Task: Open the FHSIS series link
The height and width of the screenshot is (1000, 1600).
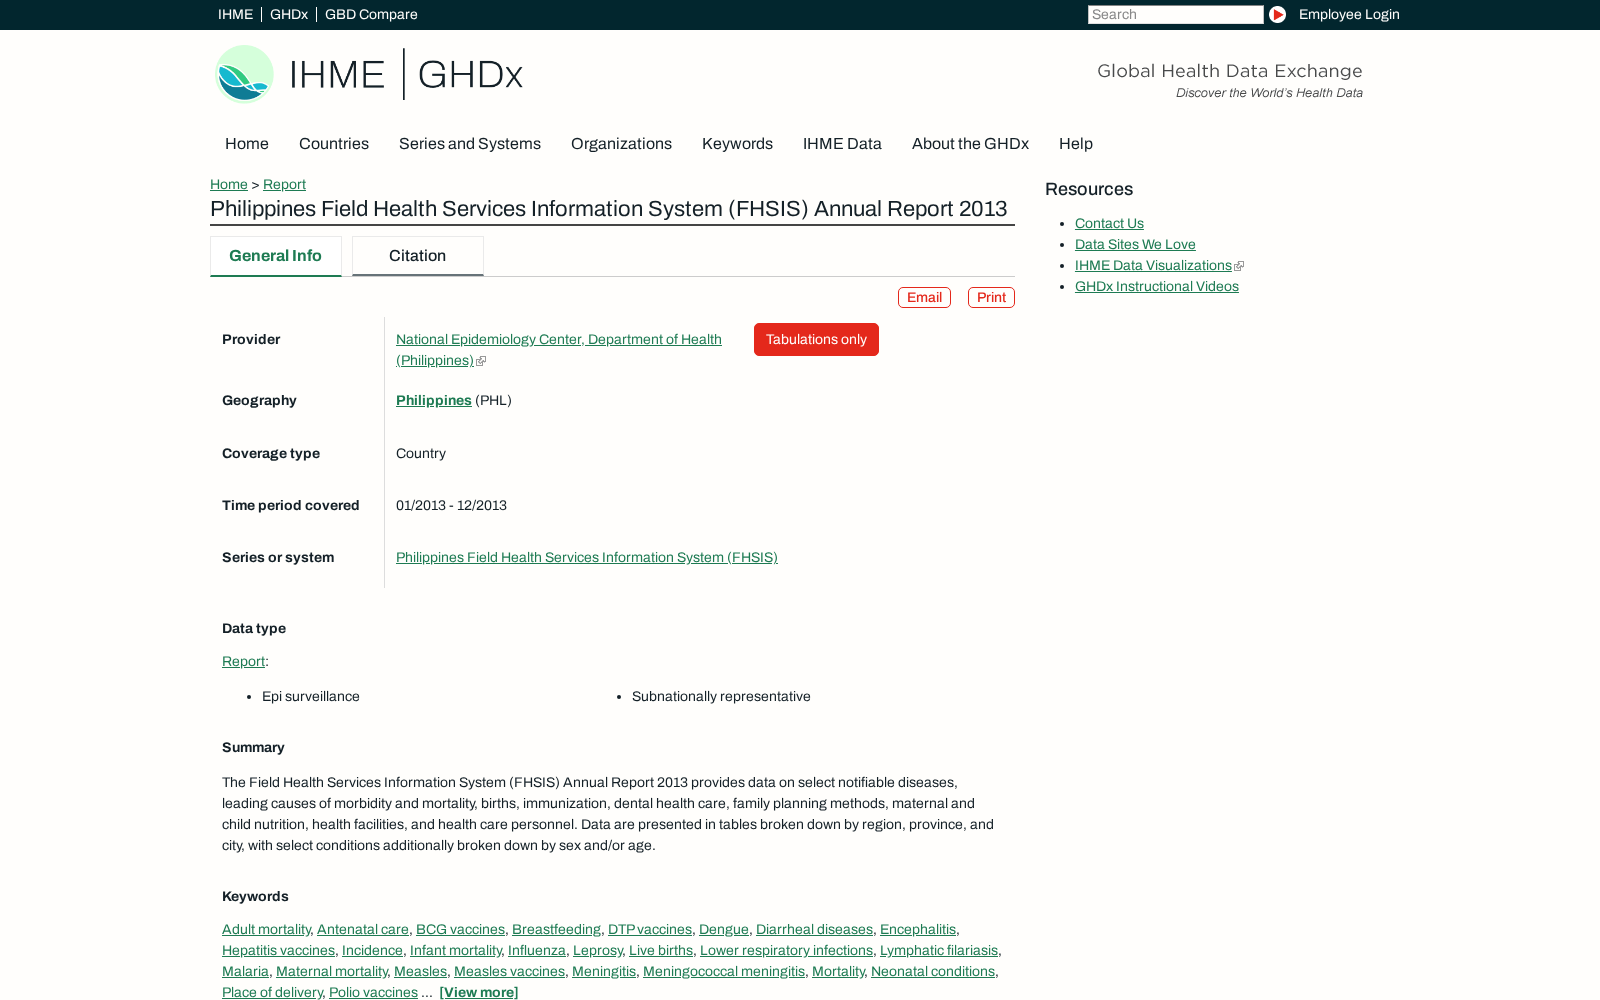Action: pyautogui.click(x=587, y=557)
